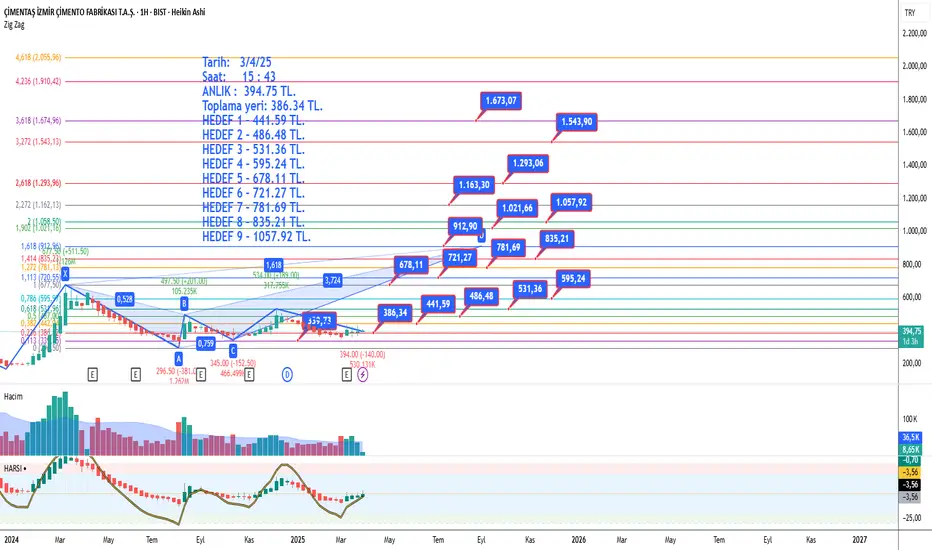Click the 781,69 price callout
The image size is (932, 550).
coord(508,247)
